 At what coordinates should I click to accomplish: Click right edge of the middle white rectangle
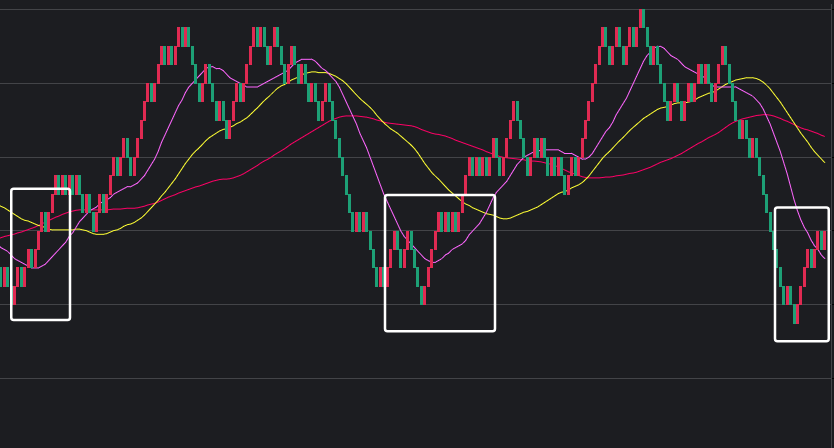[x=494, y=262]
